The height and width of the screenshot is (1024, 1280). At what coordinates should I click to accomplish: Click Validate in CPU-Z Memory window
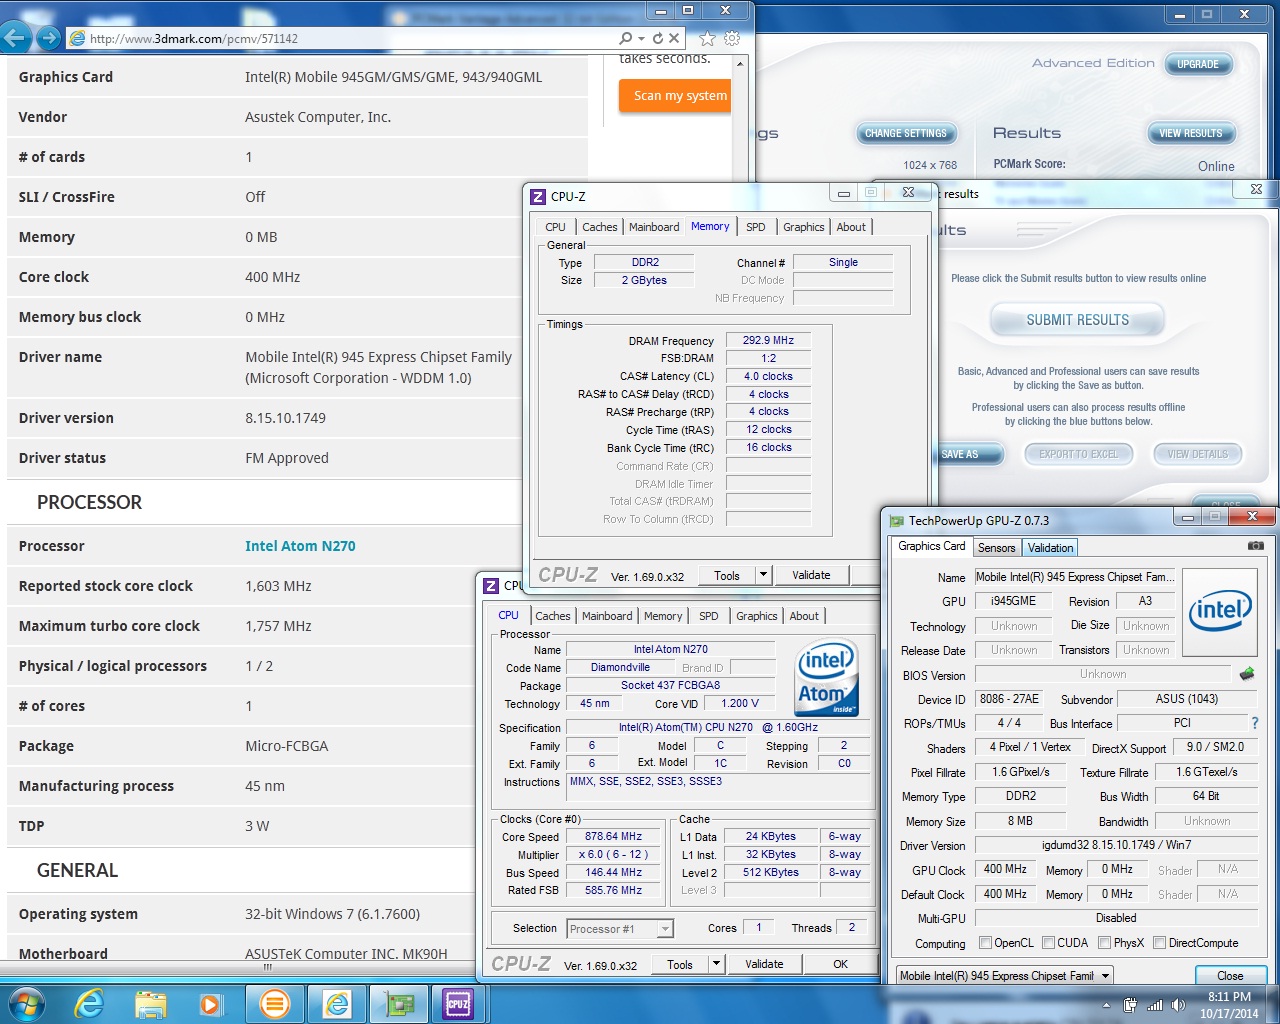(x=811, y=575)
